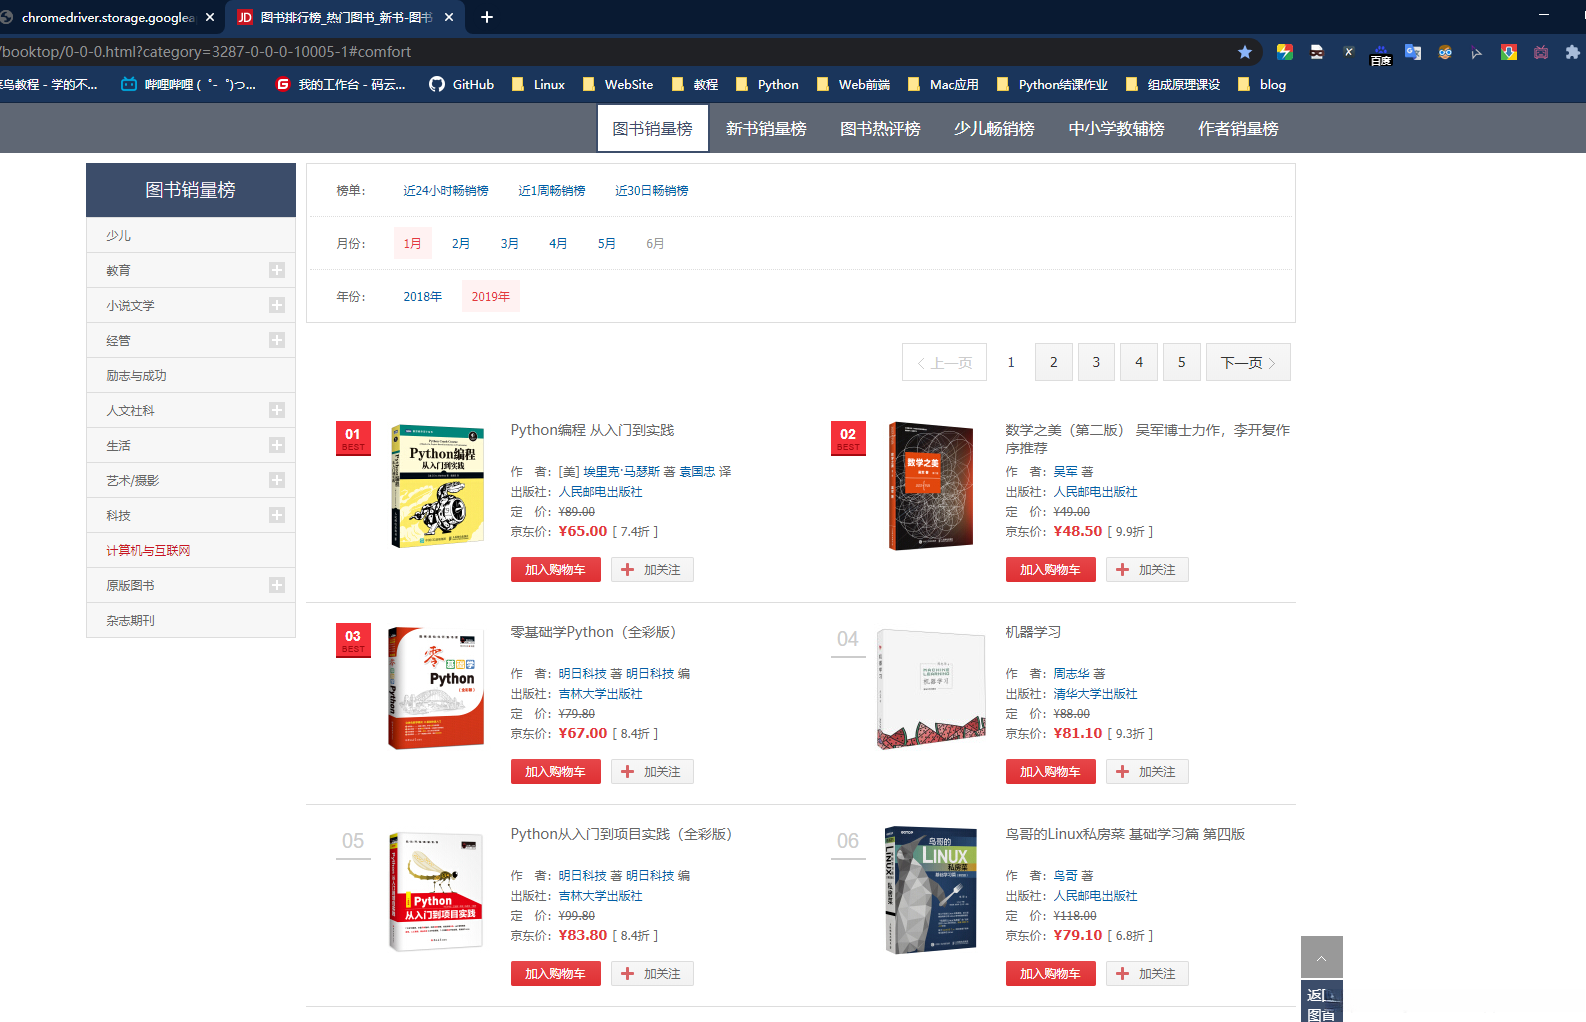The width and height of the screenshot is (1586, 1022).
Task: Expand the 艺术/摄影 category
Action: tap(277, 480)
